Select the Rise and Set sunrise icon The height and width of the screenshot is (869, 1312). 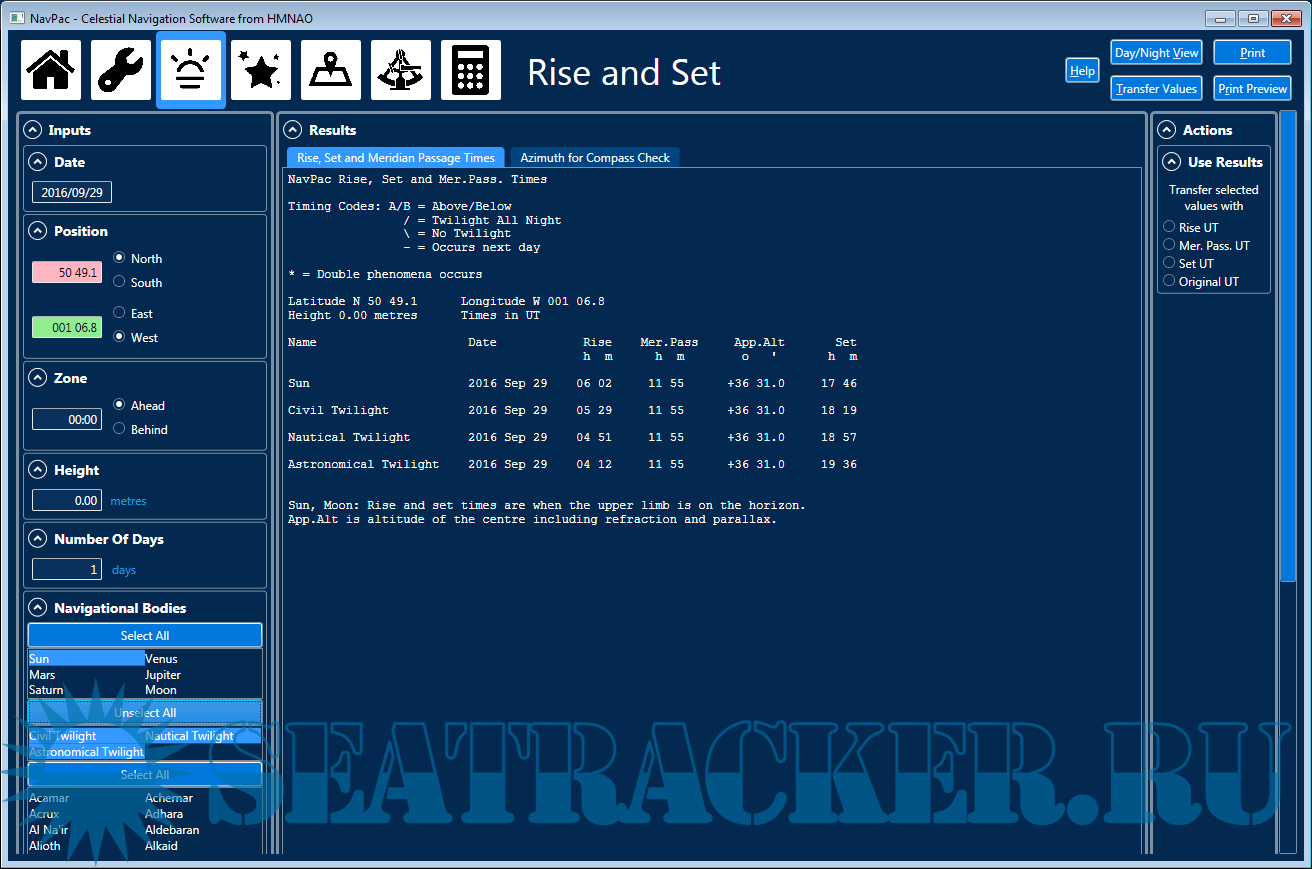pyautogui.click(x=191, y=70)
